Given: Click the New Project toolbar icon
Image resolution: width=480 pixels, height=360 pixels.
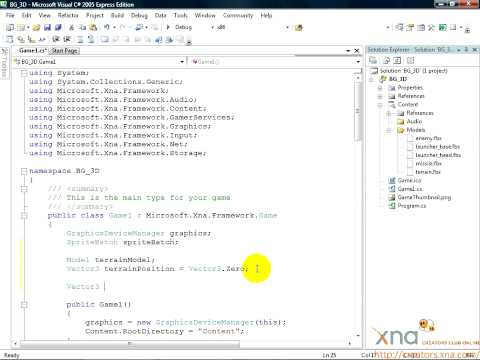Looking at the screenshot, I should [x=10, y=27].
